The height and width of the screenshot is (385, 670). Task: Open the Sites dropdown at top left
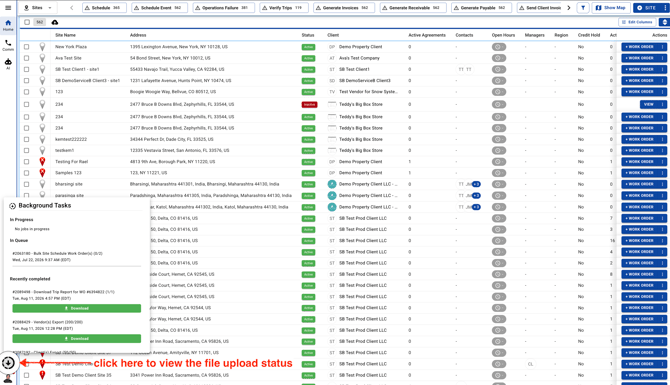click(38, 8)
